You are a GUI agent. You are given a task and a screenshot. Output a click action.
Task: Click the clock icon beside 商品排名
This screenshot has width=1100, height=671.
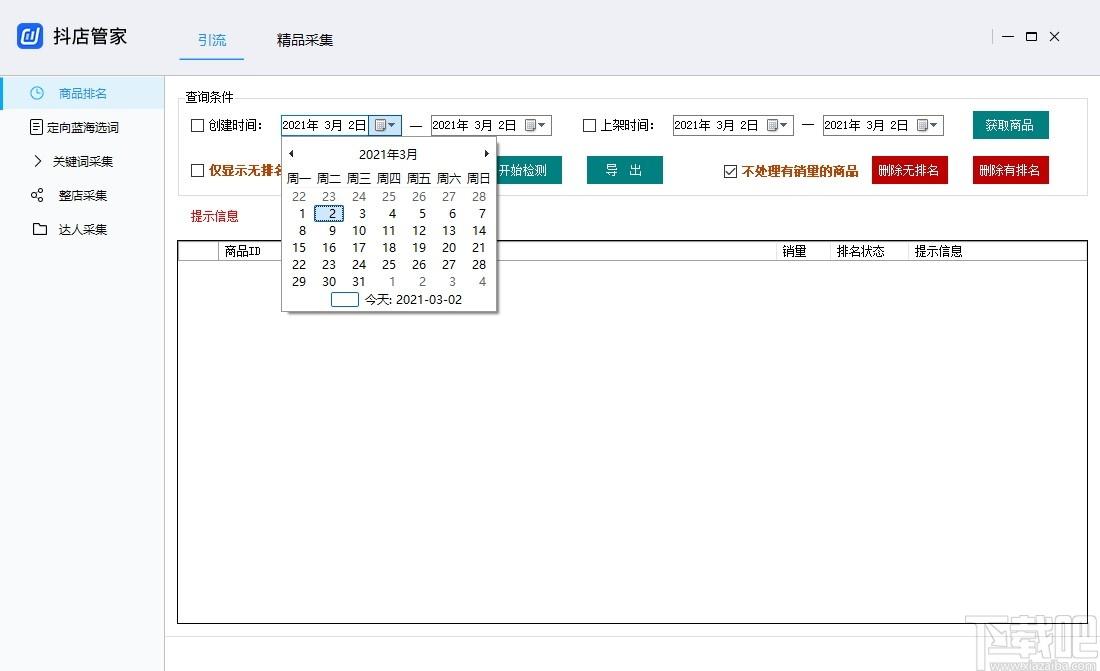pos(37,93)
